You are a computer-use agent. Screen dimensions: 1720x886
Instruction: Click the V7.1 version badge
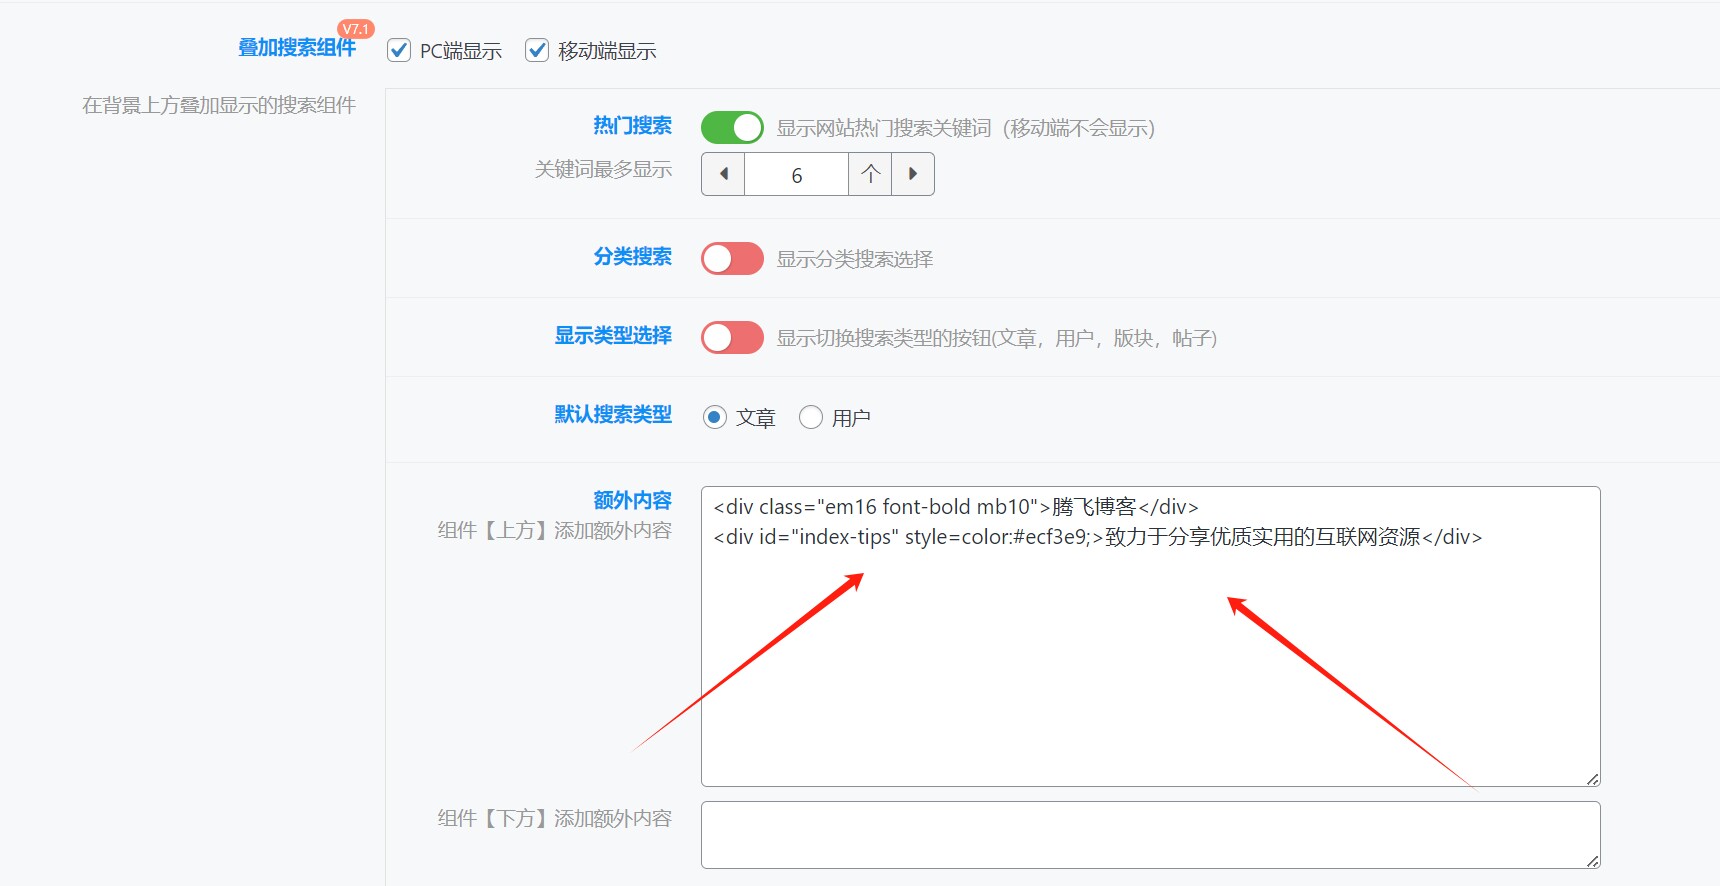tap(356, 29)
